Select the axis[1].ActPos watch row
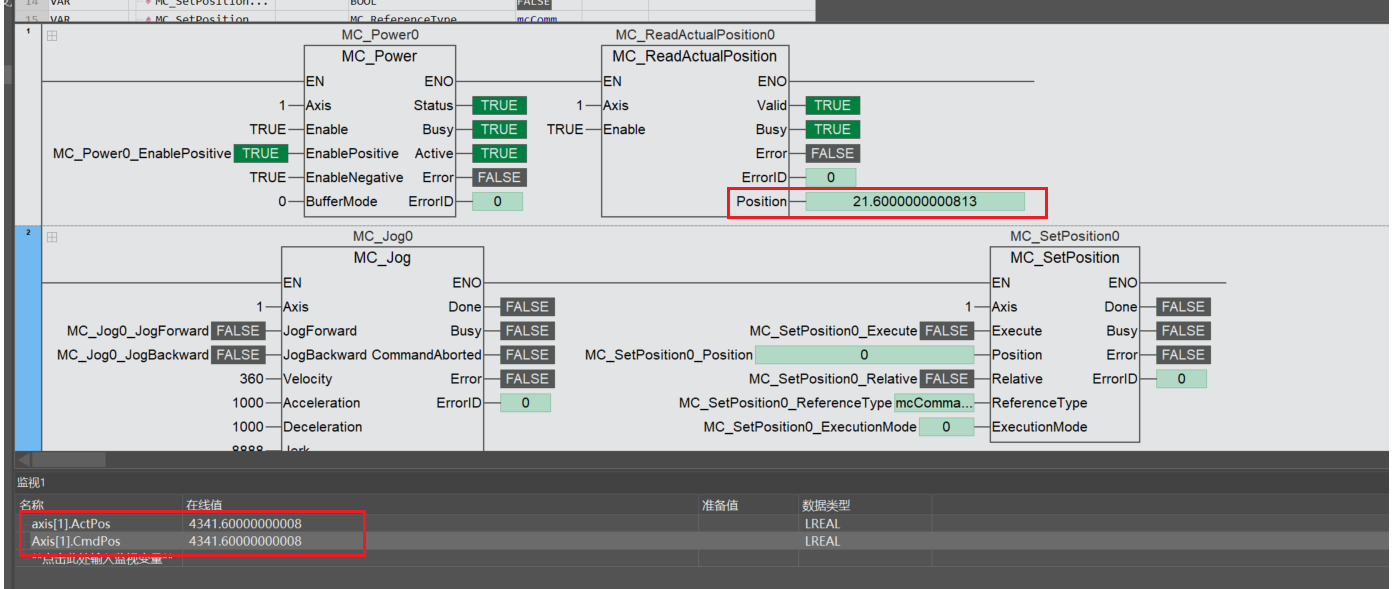Viewport: 1399px width, 589px height. tap(702, 523)
